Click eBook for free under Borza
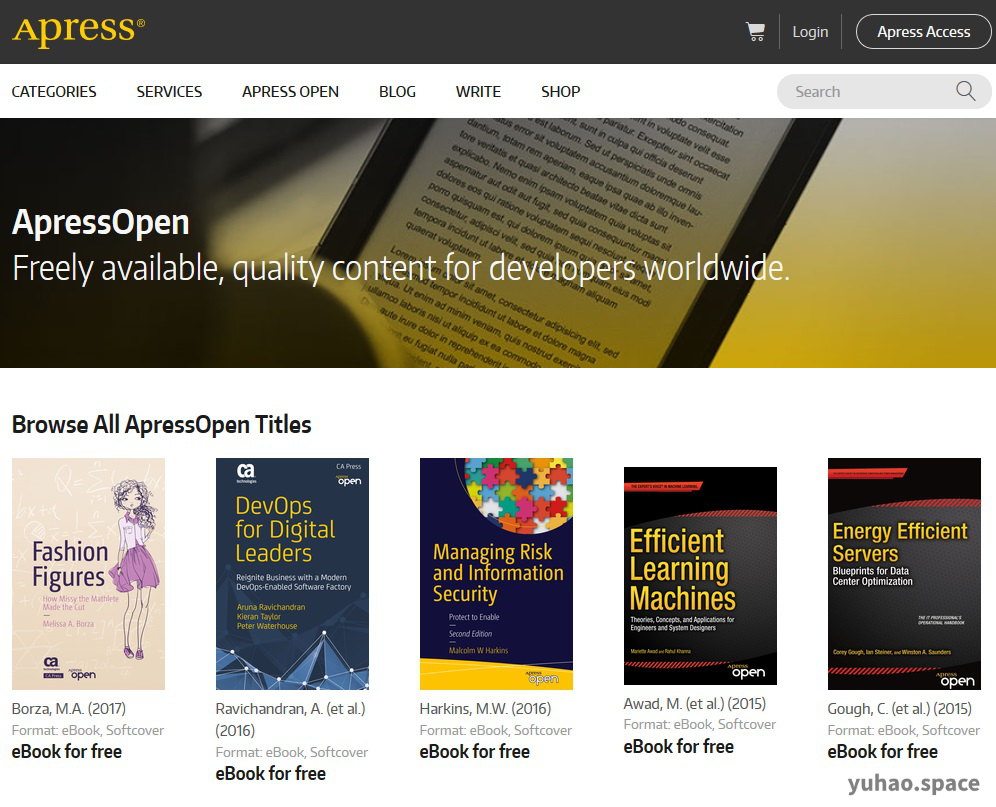The image size is (996, 807). pyautogui.click(x=67, y=751)
